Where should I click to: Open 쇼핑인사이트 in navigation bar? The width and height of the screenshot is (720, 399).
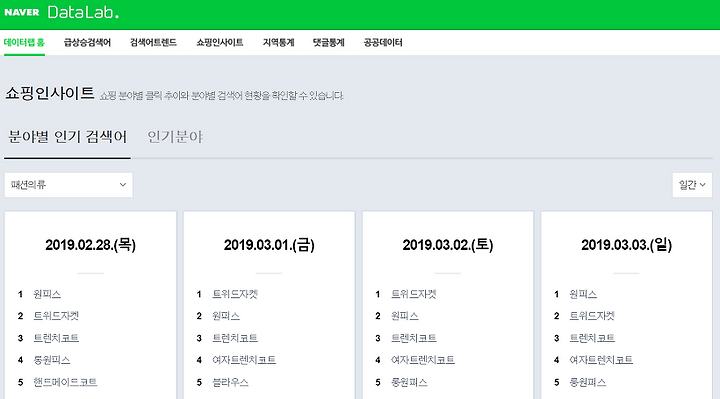(220, 42)
